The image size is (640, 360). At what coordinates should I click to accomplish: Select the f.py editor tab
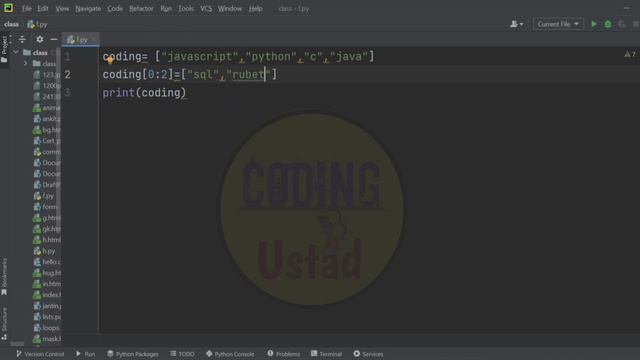(80, 40)
